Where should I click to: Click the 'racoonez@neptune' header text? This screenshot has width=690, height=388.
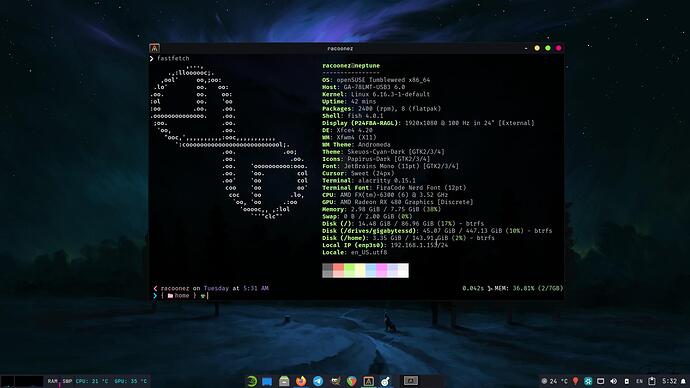coord(351,66)
